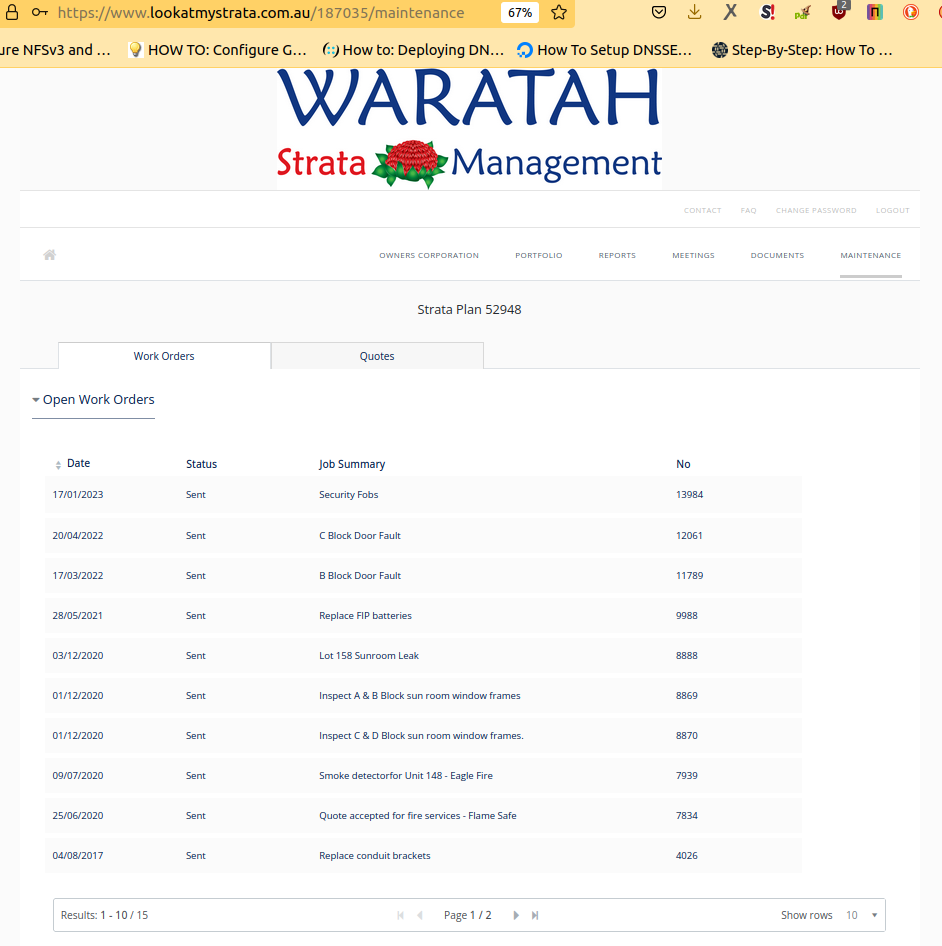Viewport: 942px width, 946px height.
Task: Click the PDF extension icon
Action: pyautogui.click(x=803, y=12)
